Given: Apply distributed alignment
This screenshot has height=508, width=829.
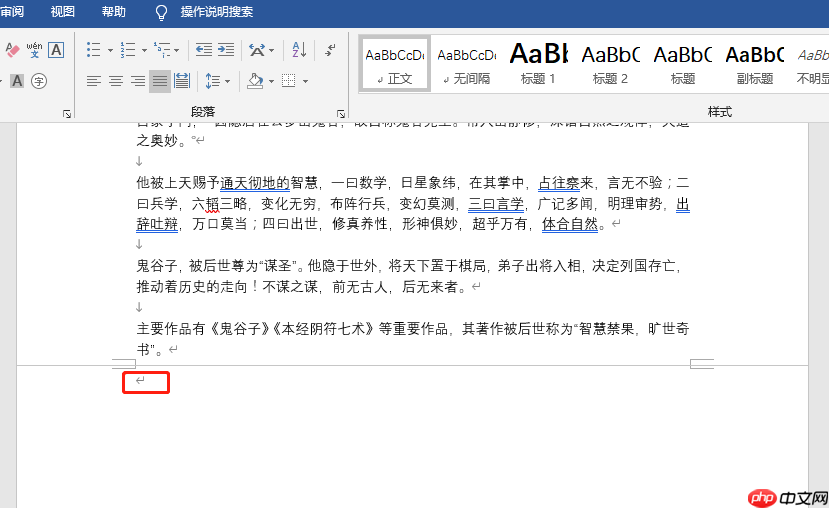Looking at the screenshot, I should (x=182, y=81).
